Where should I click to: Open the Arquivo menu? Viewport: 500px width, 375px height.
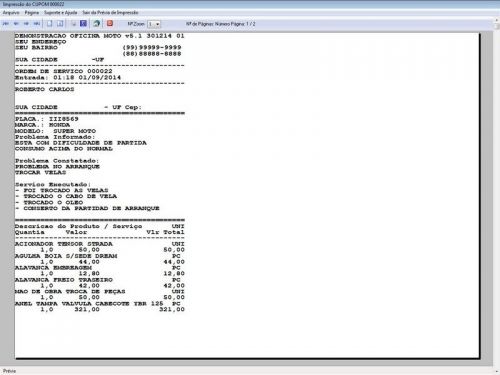(x=11, y=13)
